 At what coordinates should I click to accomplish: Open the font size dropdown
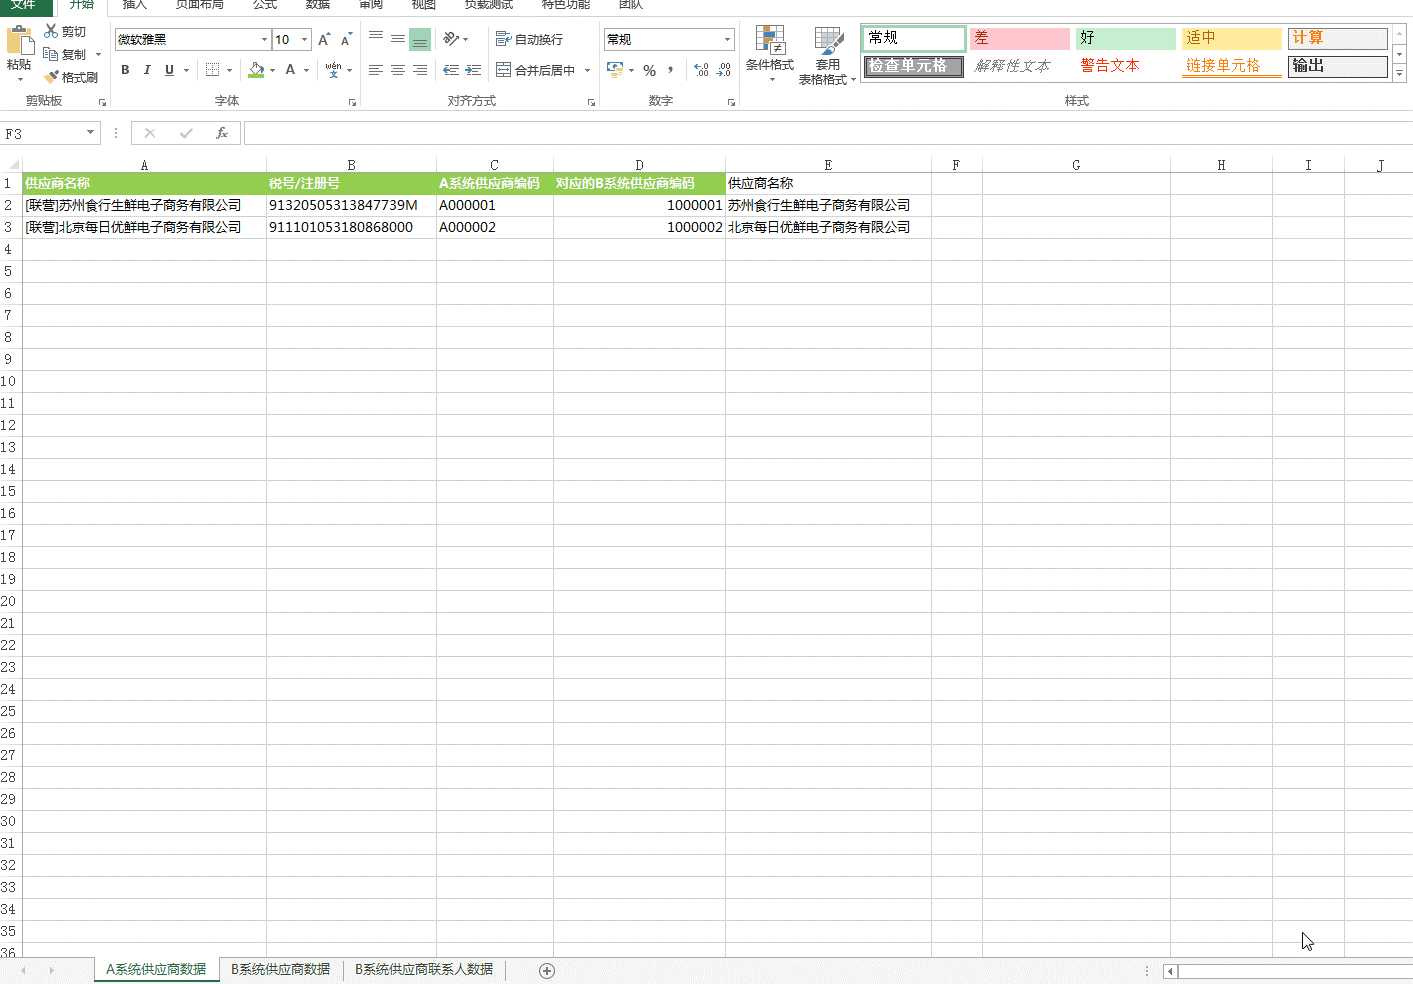[x=305, y=39]
